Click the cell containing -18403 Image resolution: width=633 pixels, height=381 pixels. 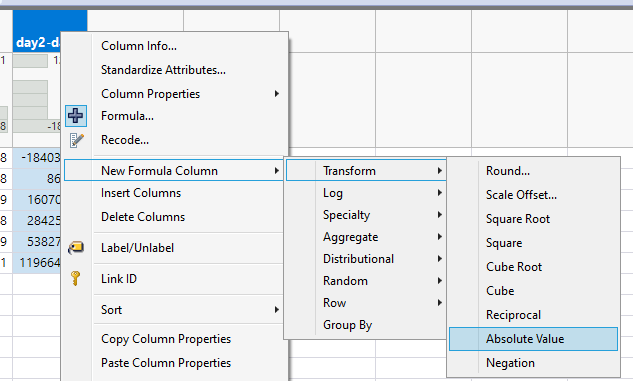36,157
